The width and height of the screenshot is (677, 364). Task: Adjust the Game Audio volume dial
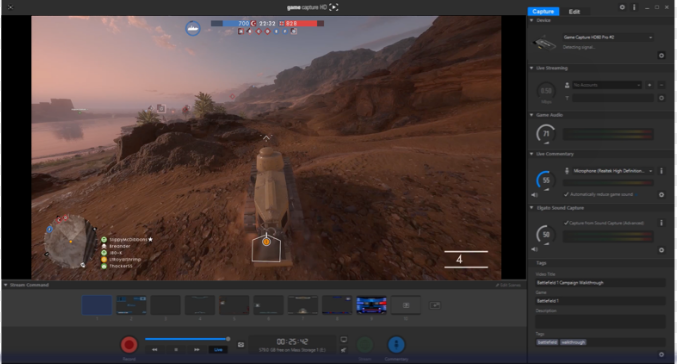(x=546, y=133)
